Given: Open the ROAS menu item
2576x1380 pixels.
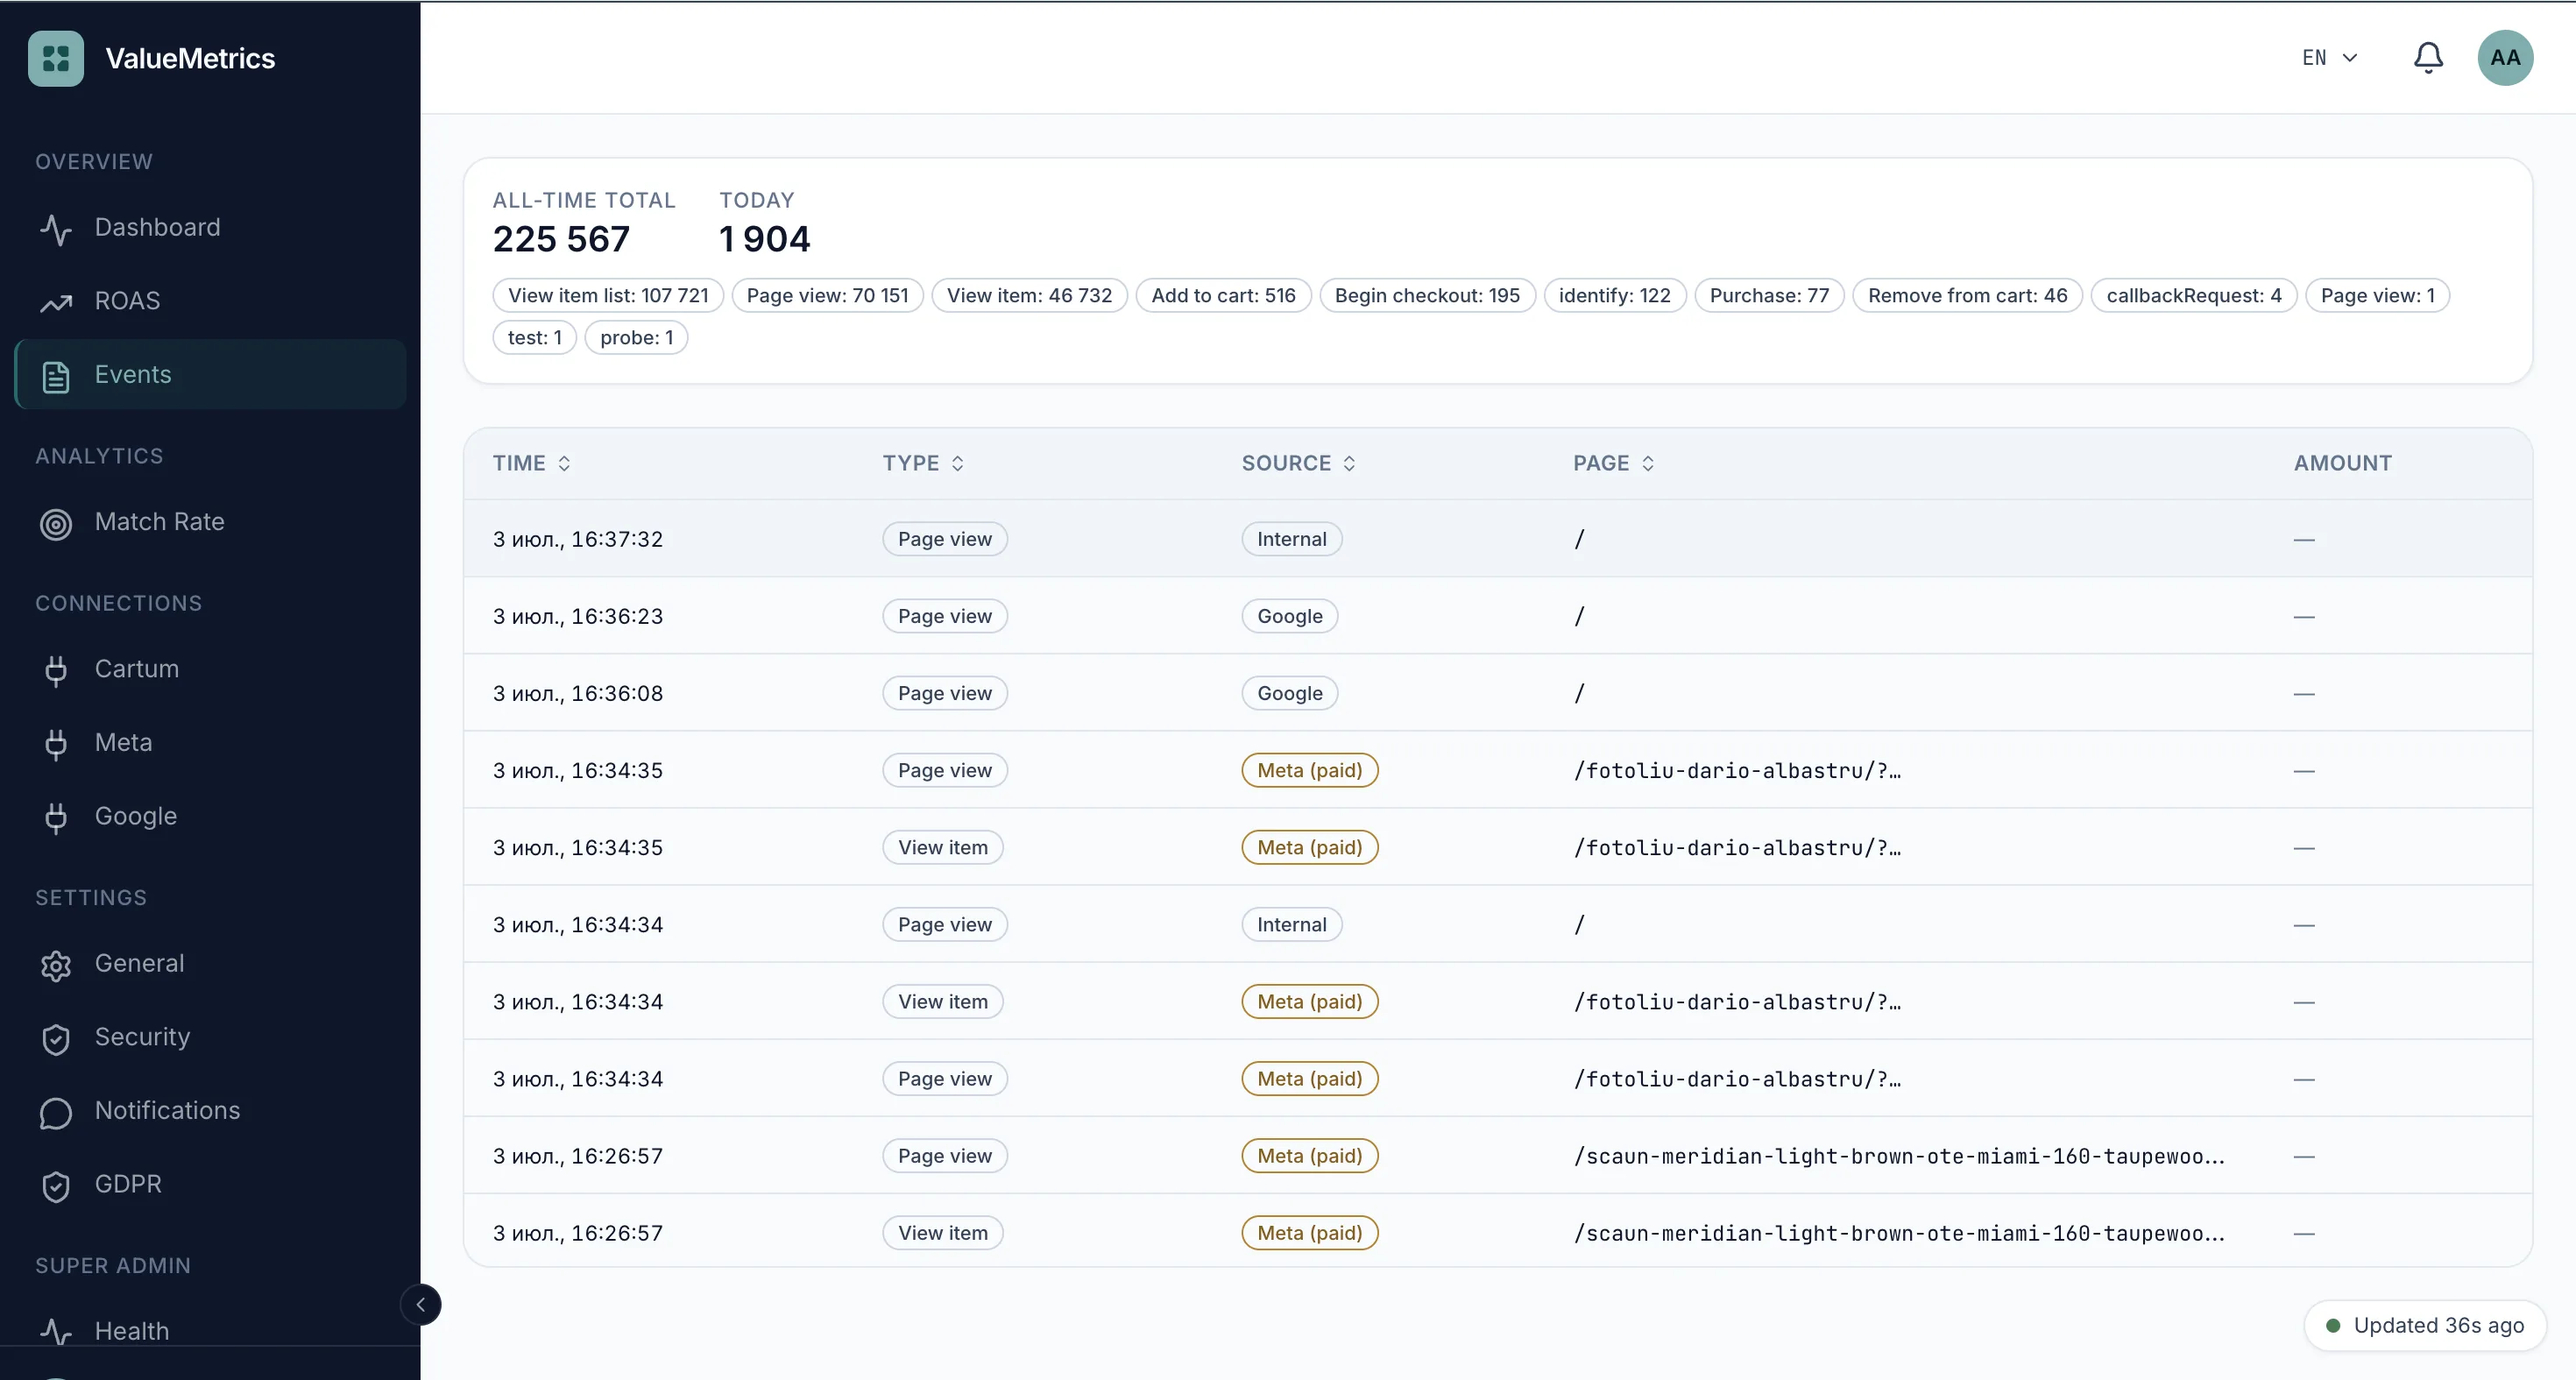Looking at the screenshot, I should point(211,301).
